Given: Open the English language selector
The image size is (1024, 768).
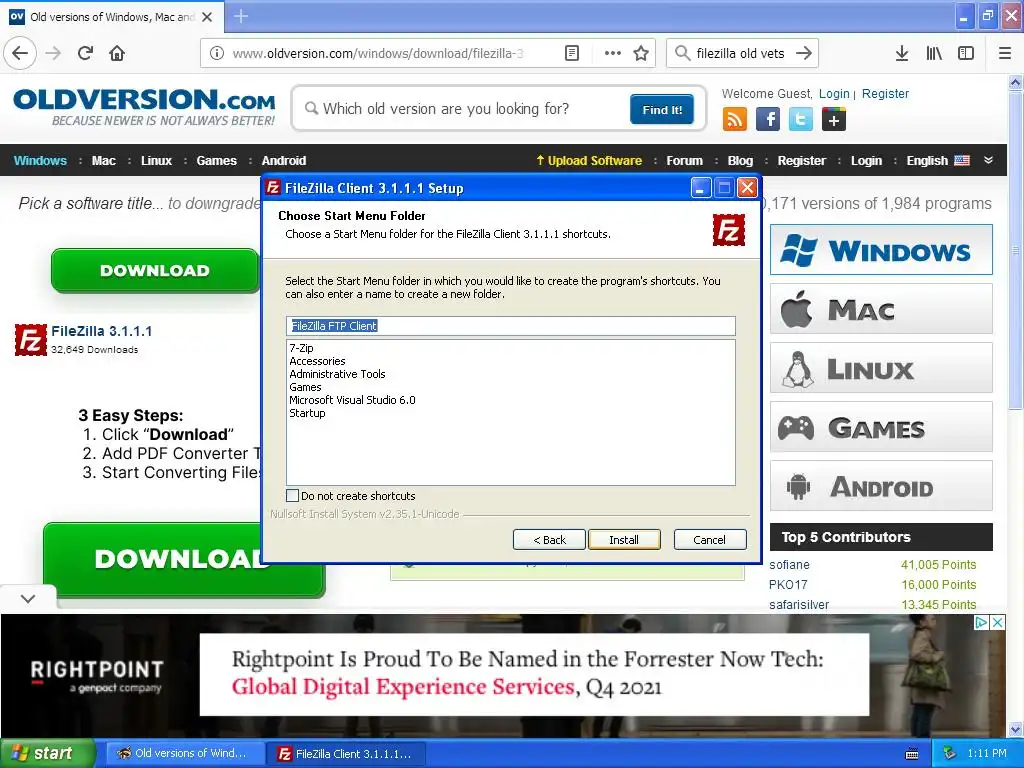Looking at the screenshot, I should click(938, 161).
